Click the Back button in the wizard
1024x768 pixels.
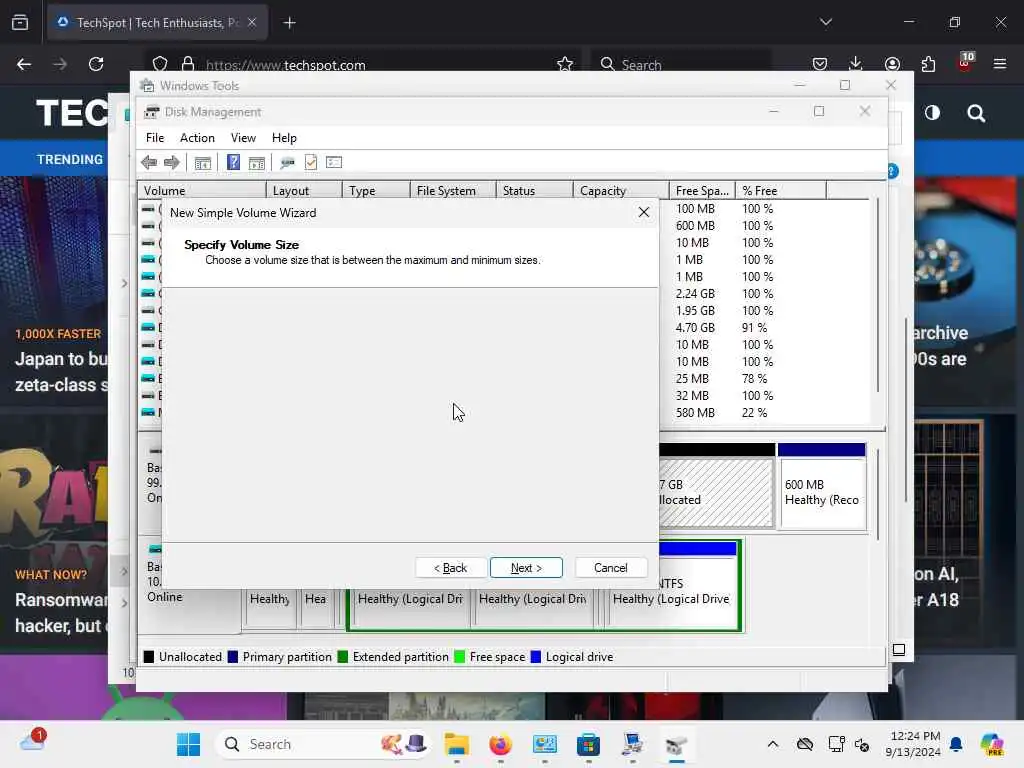[451, 568]
